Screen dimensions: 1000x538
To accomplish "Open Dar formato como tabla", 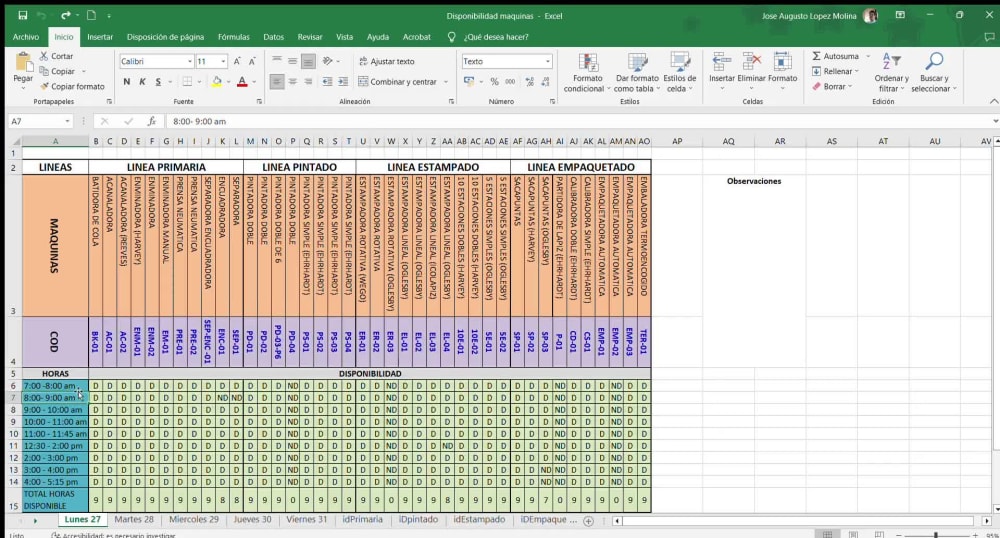I will (x=636, y=72).
